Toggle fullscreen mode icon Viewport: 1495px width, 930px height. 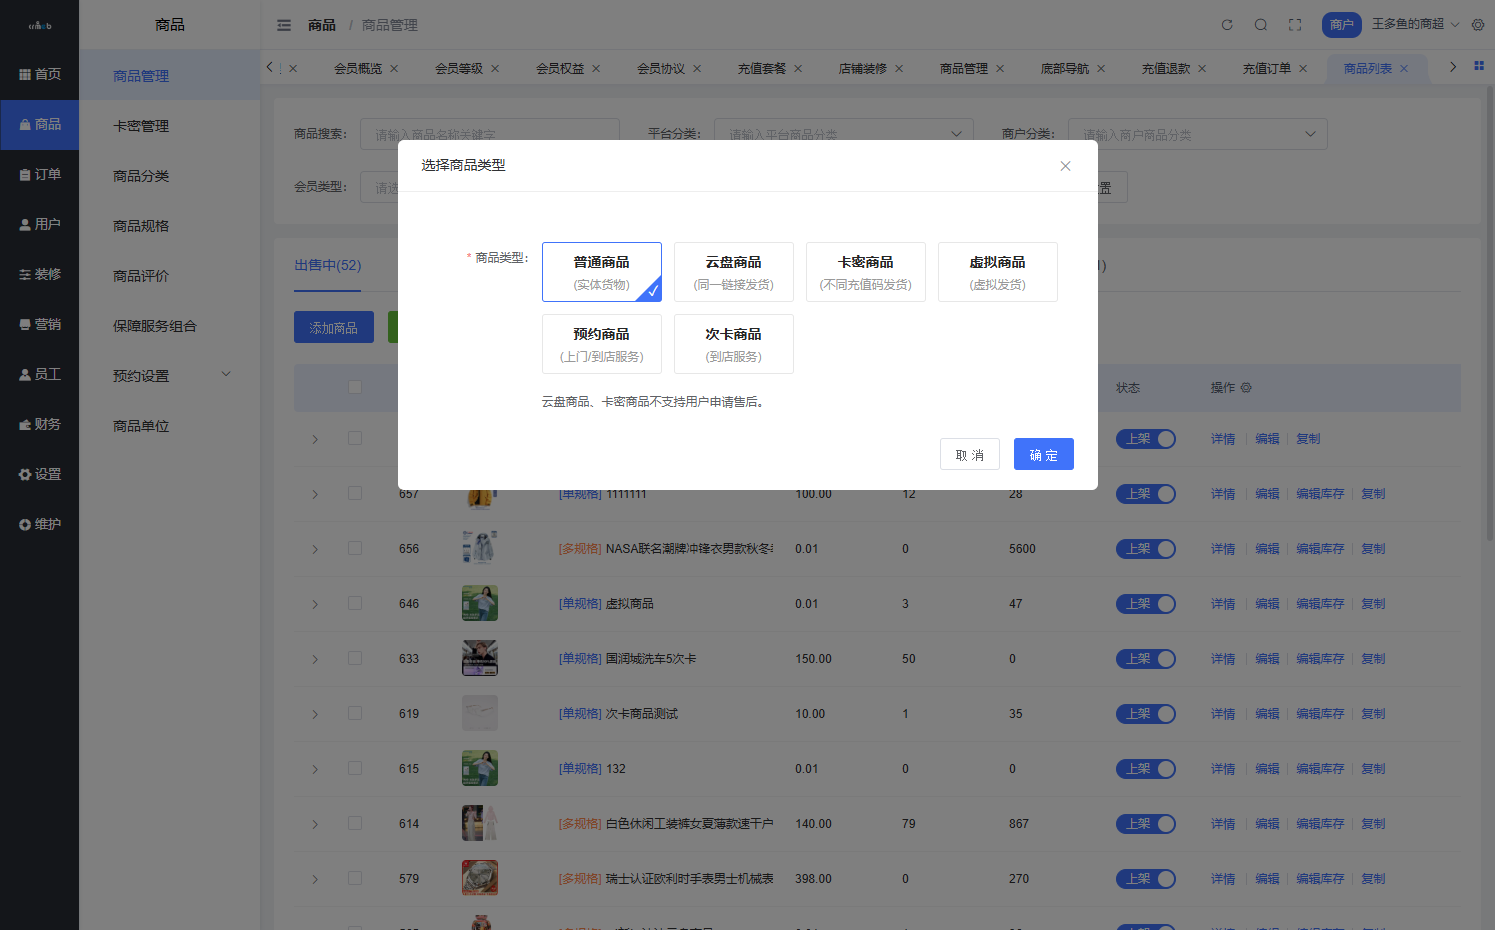pyautogui.click(x=1295, y=25)
